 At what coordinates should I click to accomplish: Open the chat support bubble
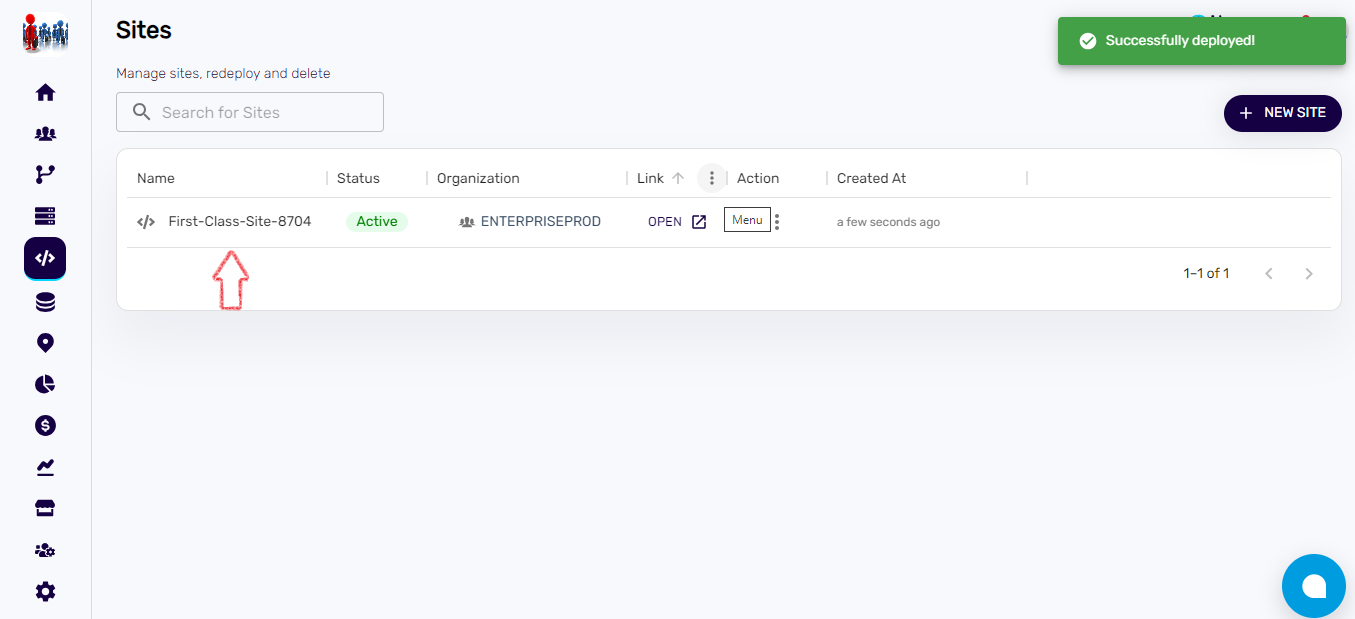click(x=1313, y=586)
